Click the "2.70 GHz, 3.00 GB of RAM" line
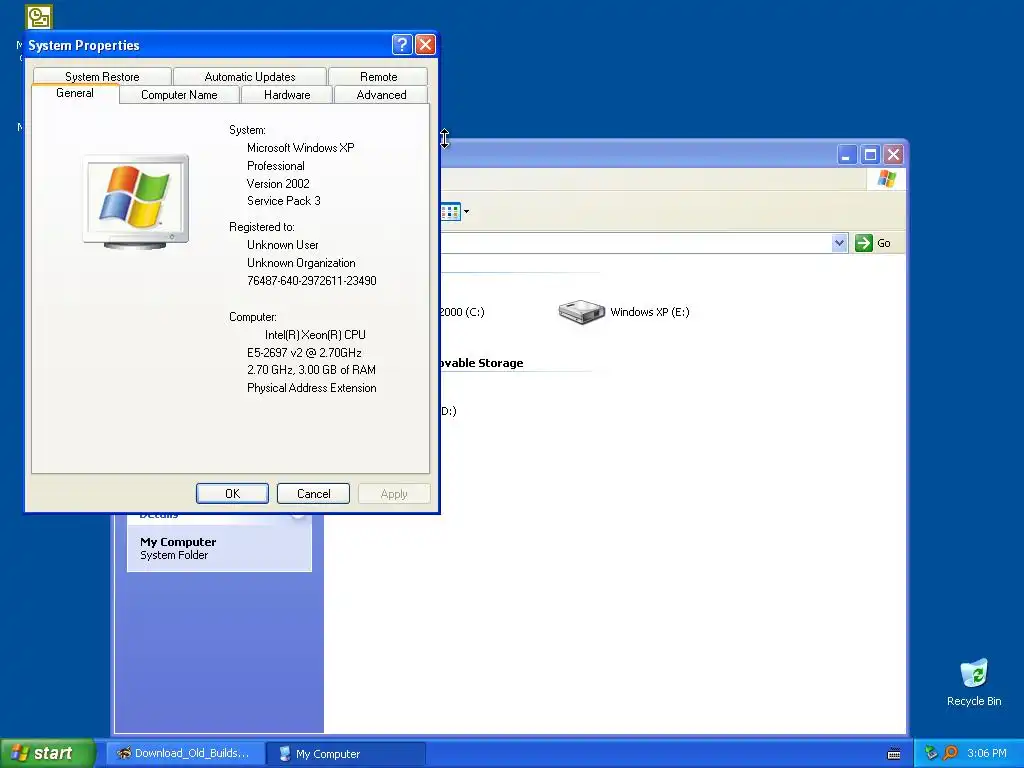This screenshot has height=768, width=1024. [x=312, y=370]
